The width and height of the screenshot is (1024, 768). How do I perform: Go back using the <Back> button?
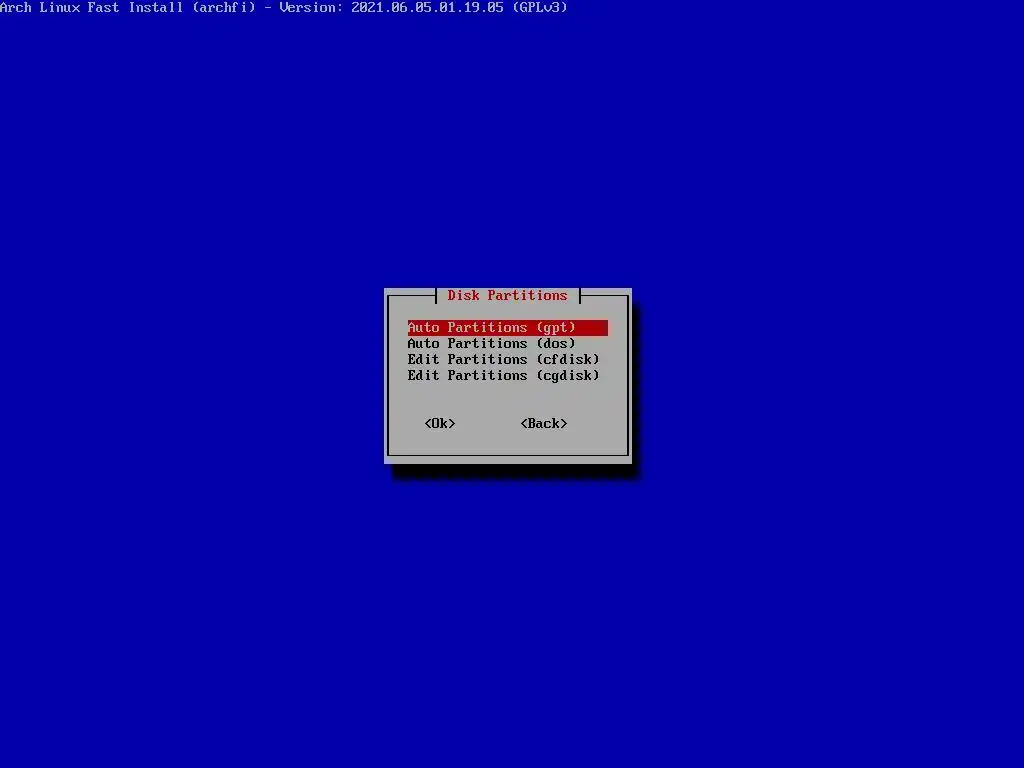point(544,423)
